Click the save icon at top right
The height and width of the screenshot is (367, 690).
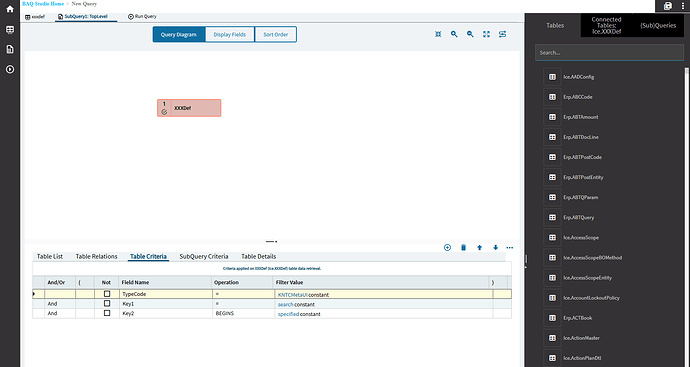point(668,6)
